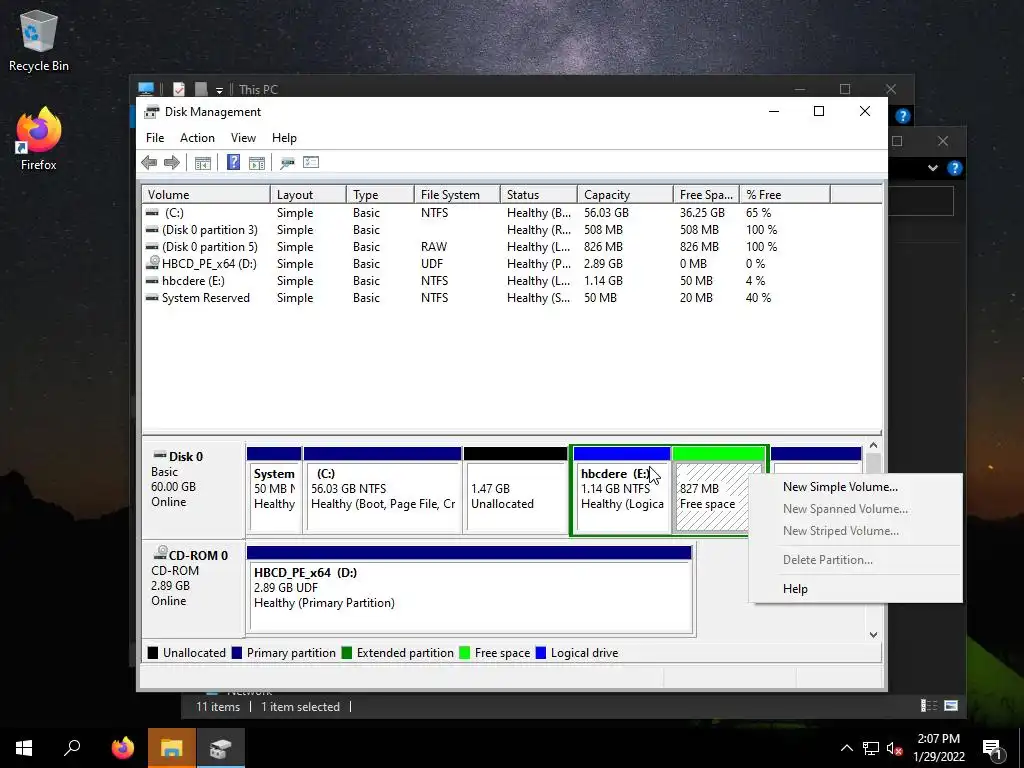Click the blue Logical drive legend swatch
The height and width of the screenshot is (768, 1024).
tap(541, 652)
